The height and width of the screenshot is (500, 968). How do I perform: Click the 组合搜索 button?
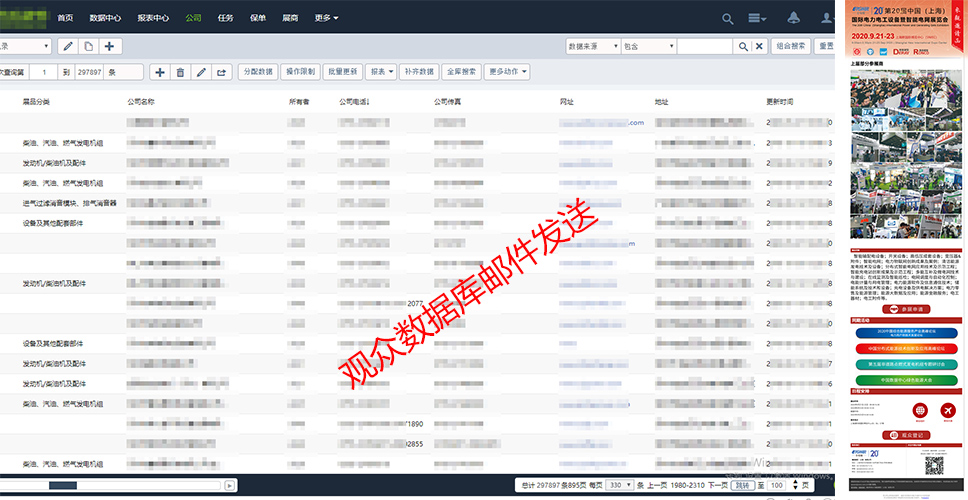pyautogui.click(x=791, y=46)
